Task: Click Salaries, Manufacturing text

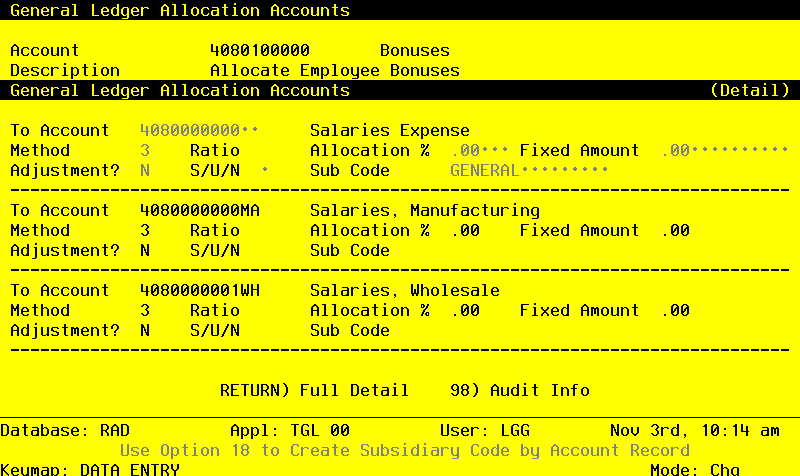Action: coord(424,210)
